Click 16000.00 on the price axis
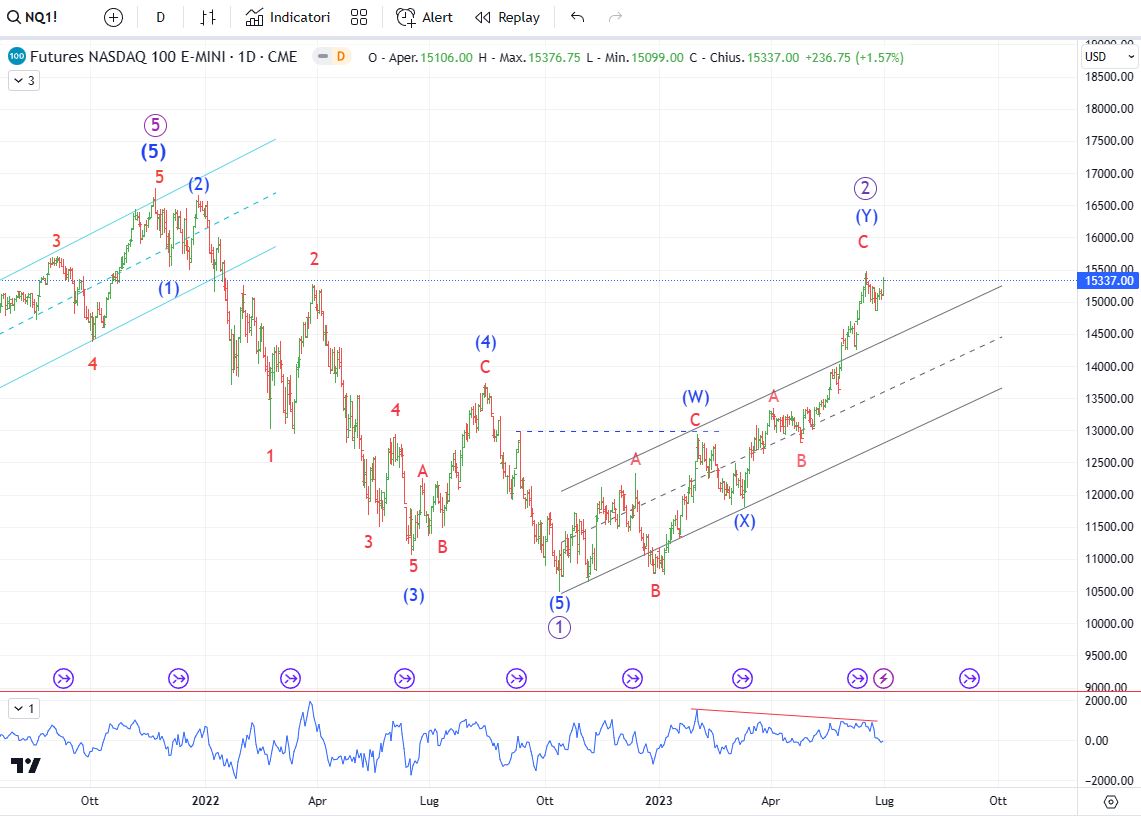Screen dimensions: 1141x816 click(1109, 237)
